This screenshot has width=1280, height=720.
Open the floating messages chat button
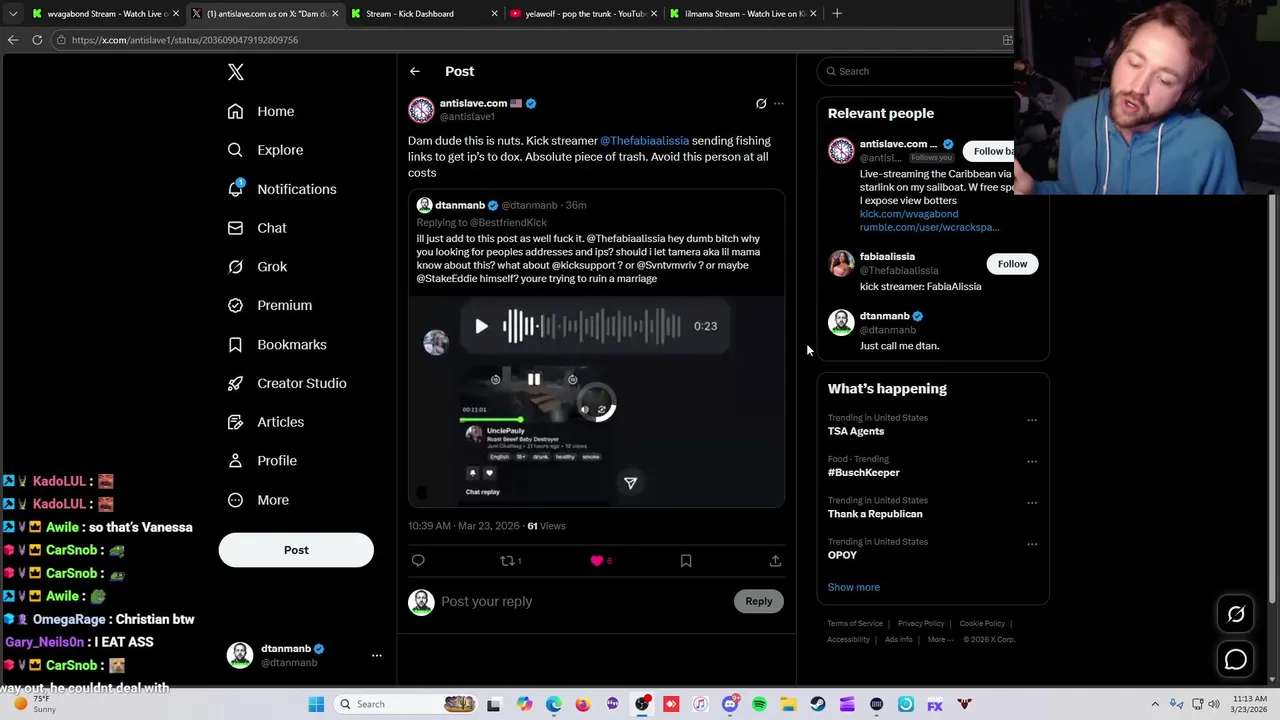pos(1236,659)
